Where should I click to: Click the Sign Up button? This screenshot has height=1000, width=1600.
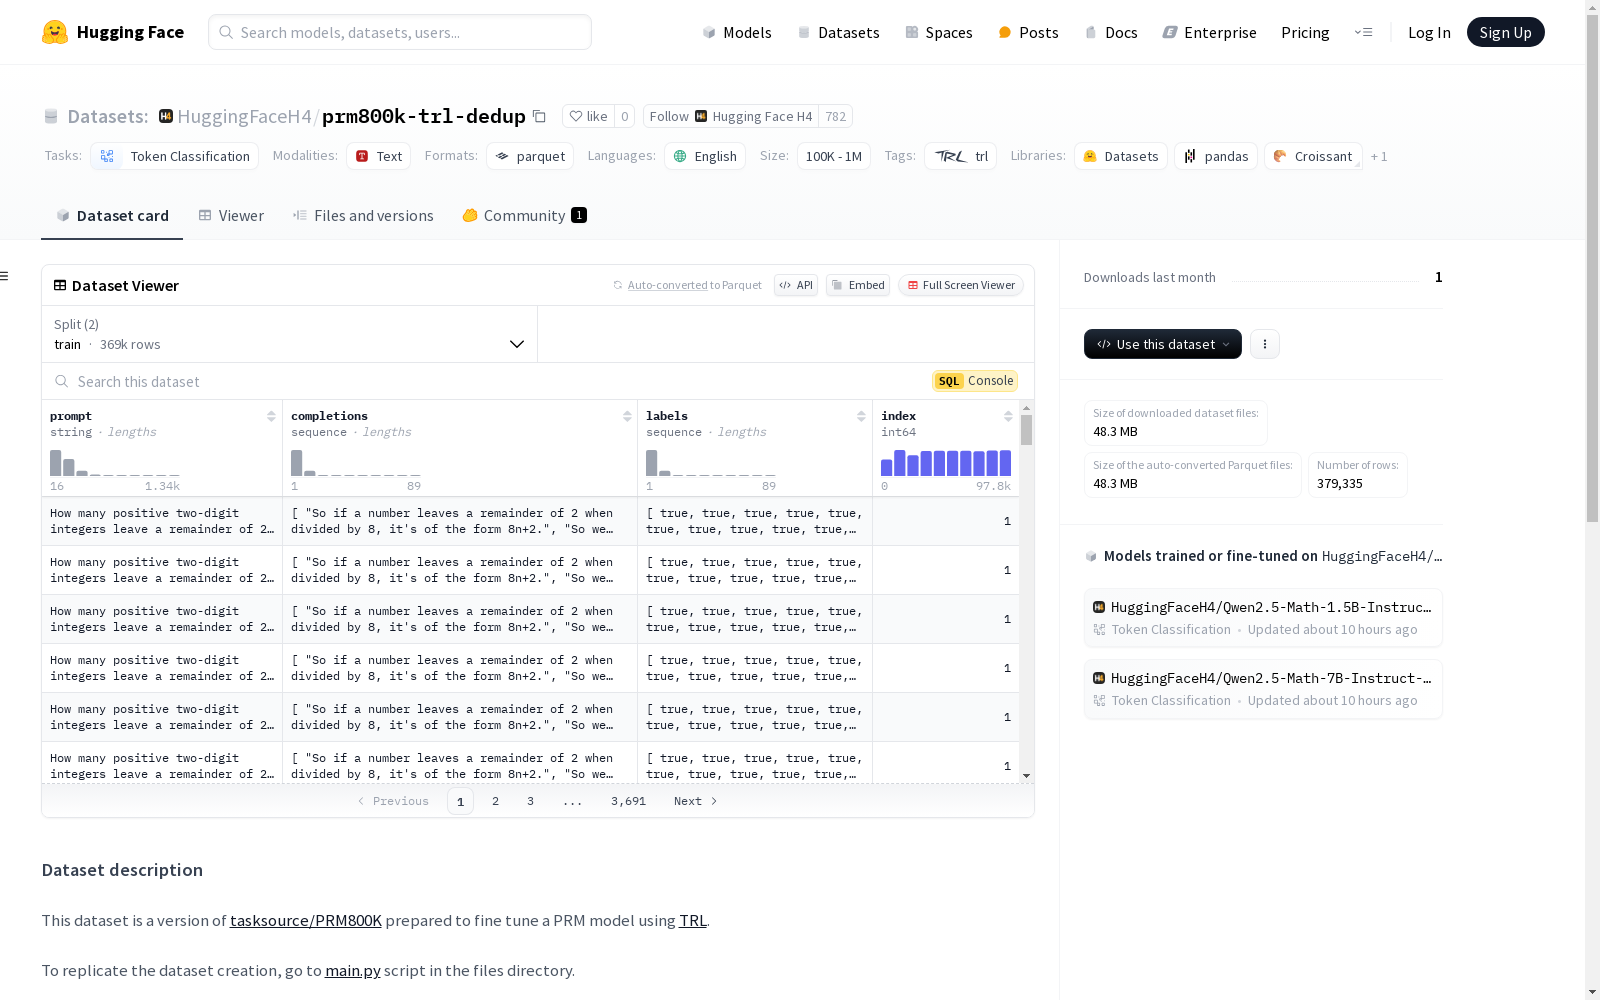(x=1505, y=32)
